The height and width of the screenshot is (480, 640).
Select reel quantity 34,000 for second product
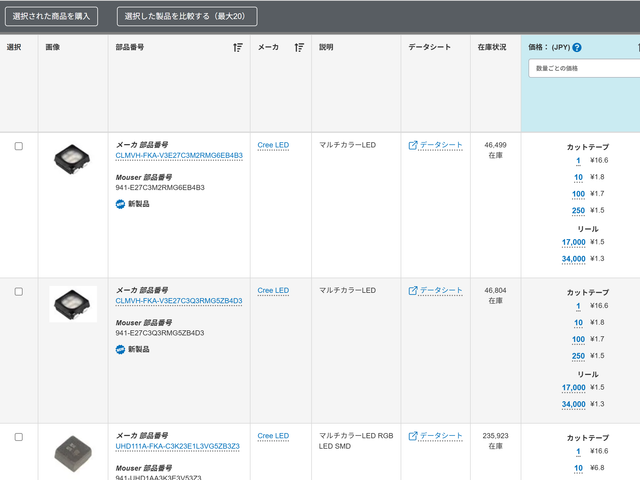(573, 404)
